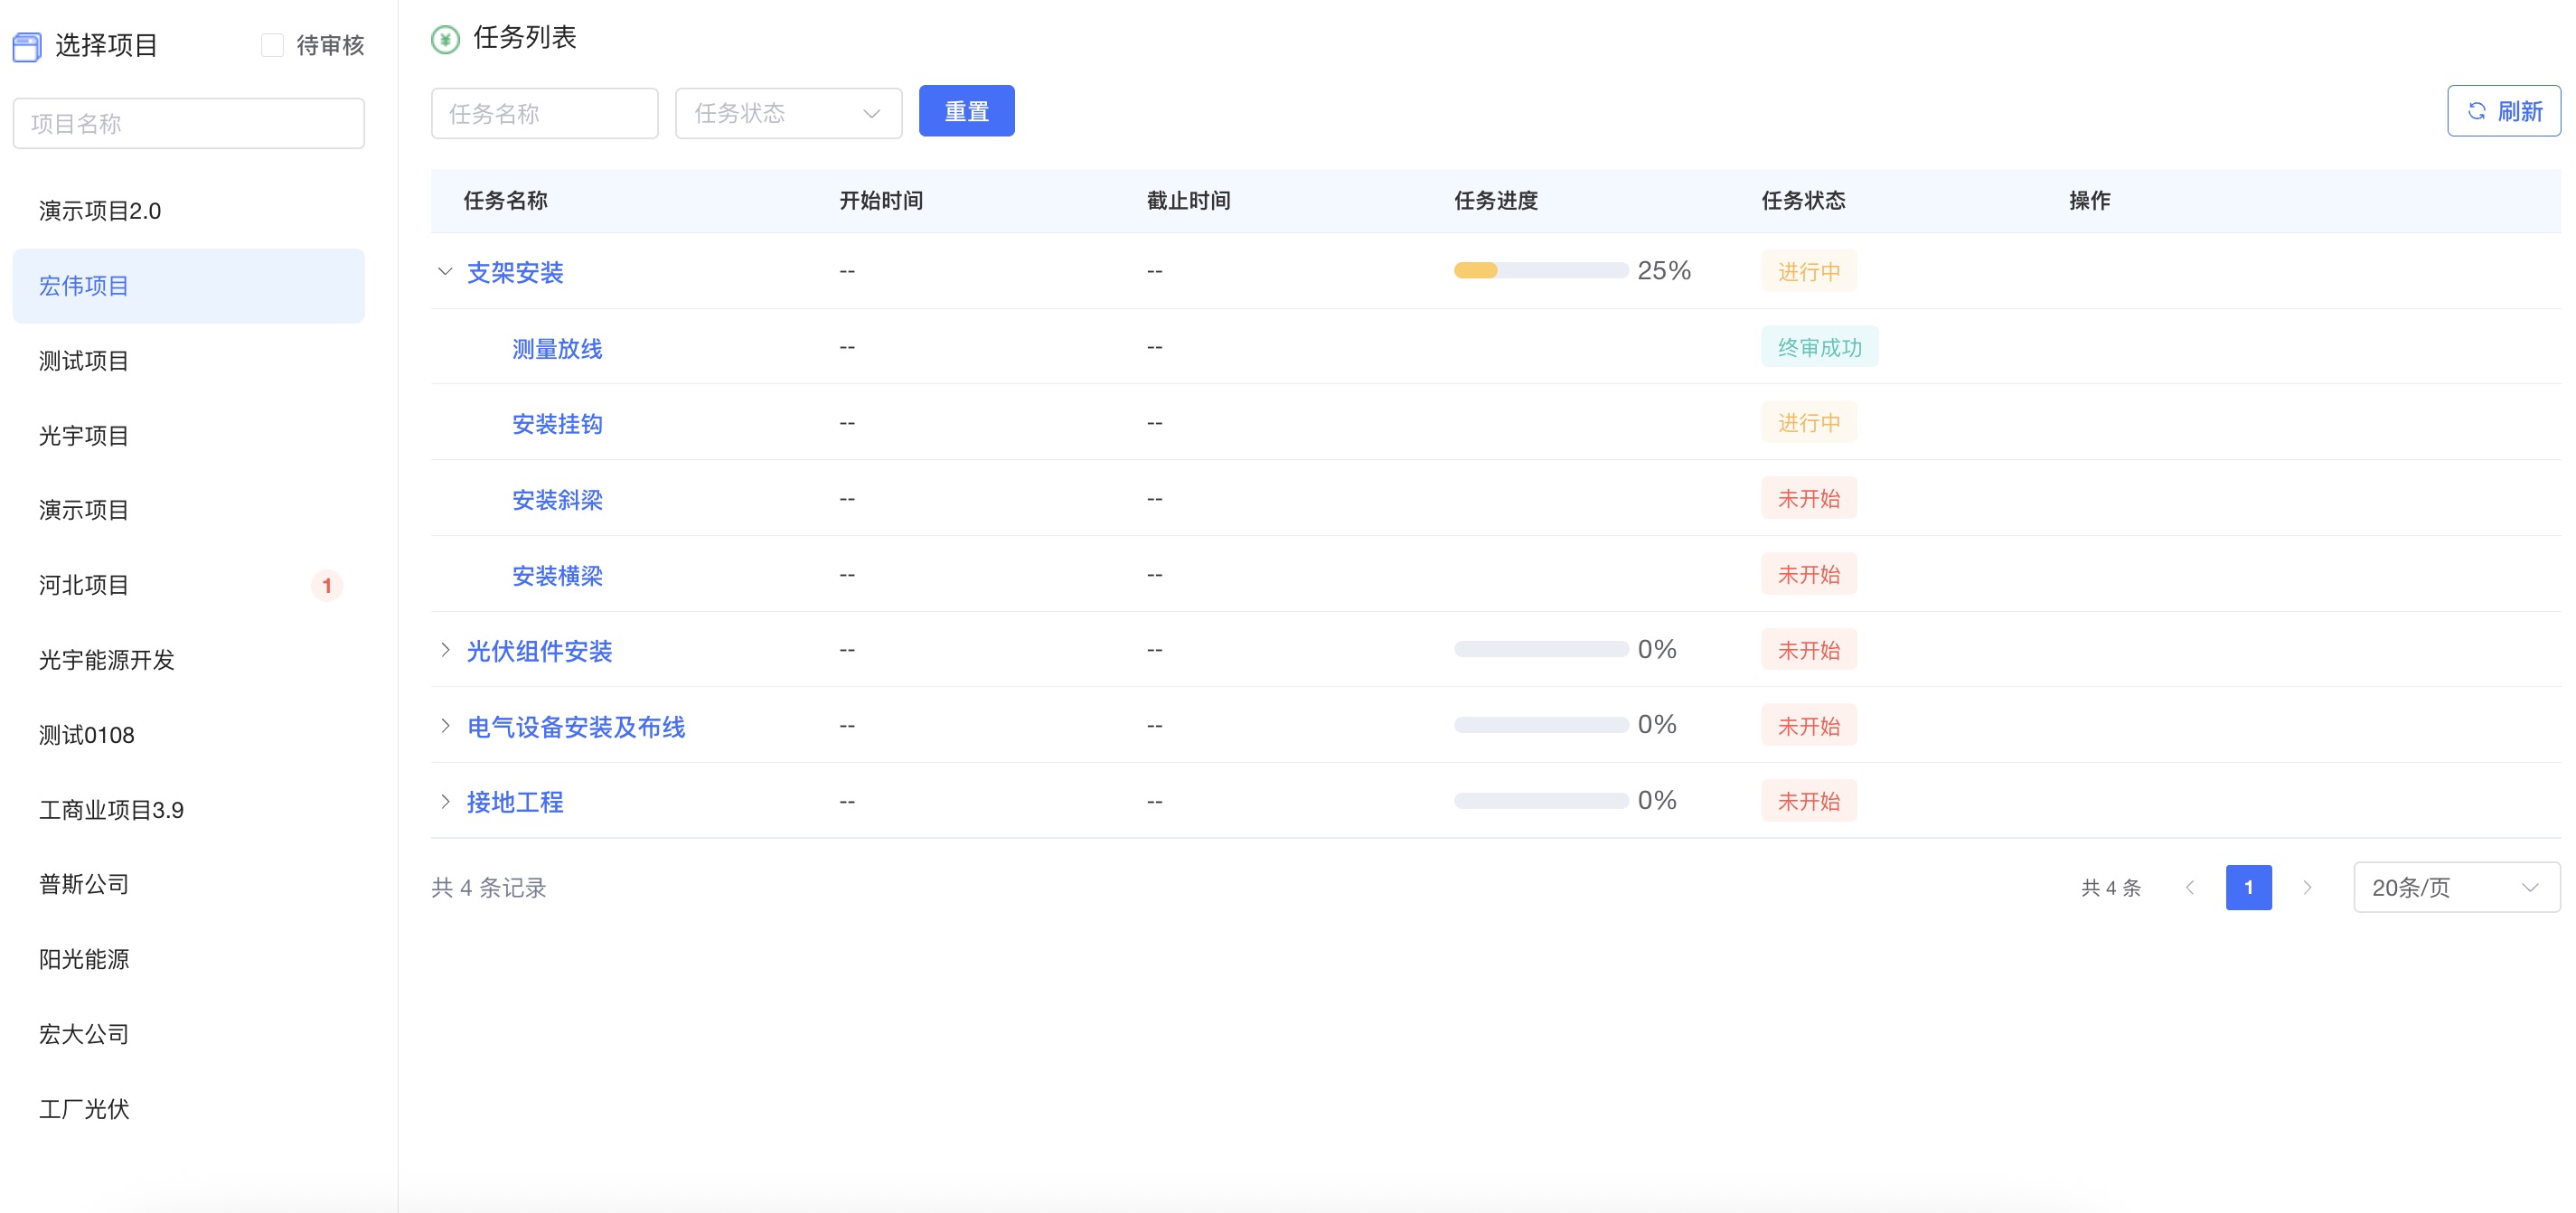
Task: Open the 任务状态 dropdown
Action: pos(788,113)
